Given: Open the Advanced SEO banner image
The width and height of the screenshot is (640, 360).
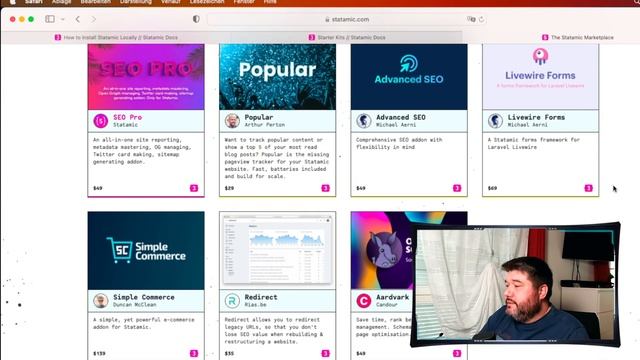Looking at the screenshot, I should tap(409, 77).
